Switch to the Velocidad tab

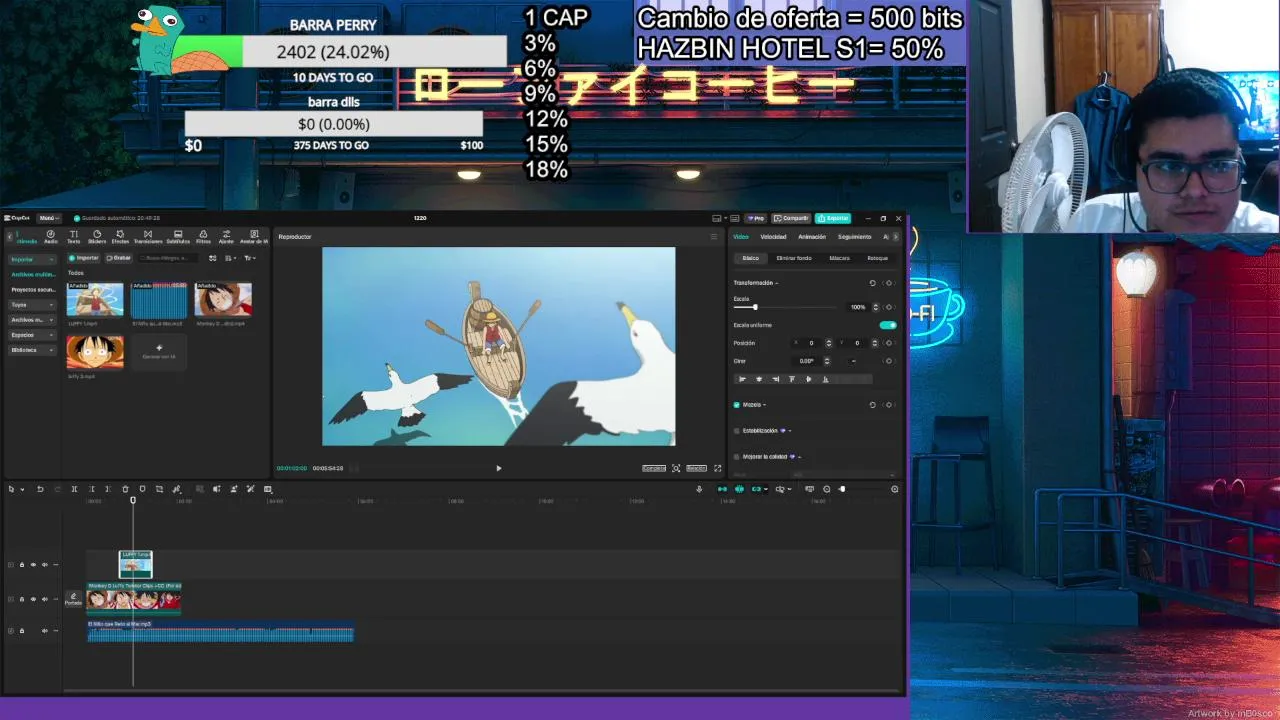tap(773, 237)
